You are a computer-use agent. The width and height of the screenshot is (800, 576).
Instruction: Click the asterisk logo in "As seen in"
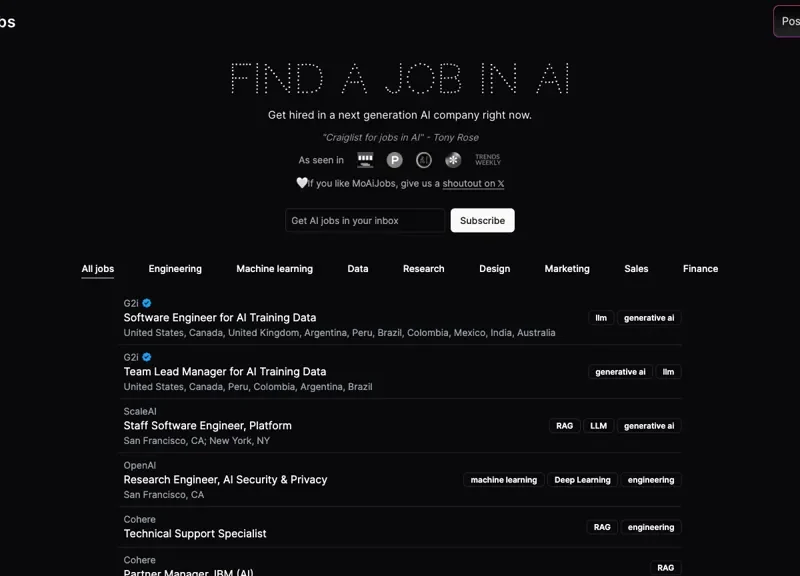click(454, 159)
